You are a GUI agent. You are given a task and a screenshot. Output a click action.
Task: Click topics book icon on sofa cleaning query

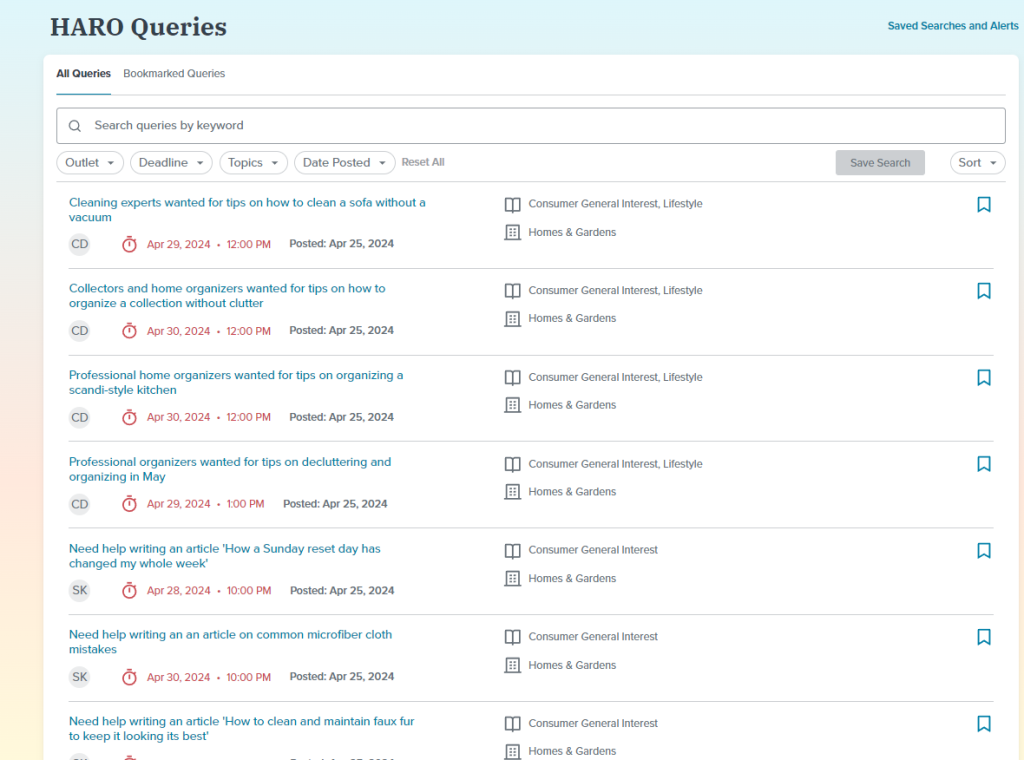tap(513, 204)
